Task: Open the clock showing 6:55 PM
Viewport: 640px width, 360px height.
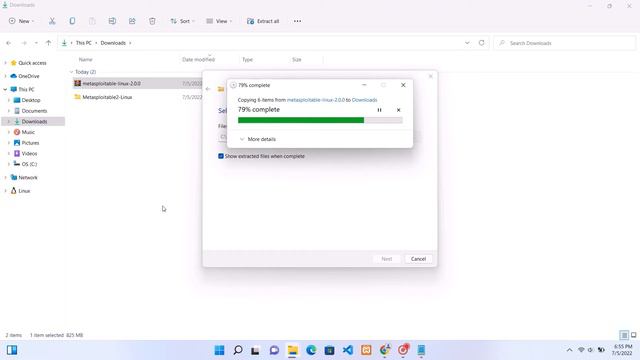Action: [622, 350]
